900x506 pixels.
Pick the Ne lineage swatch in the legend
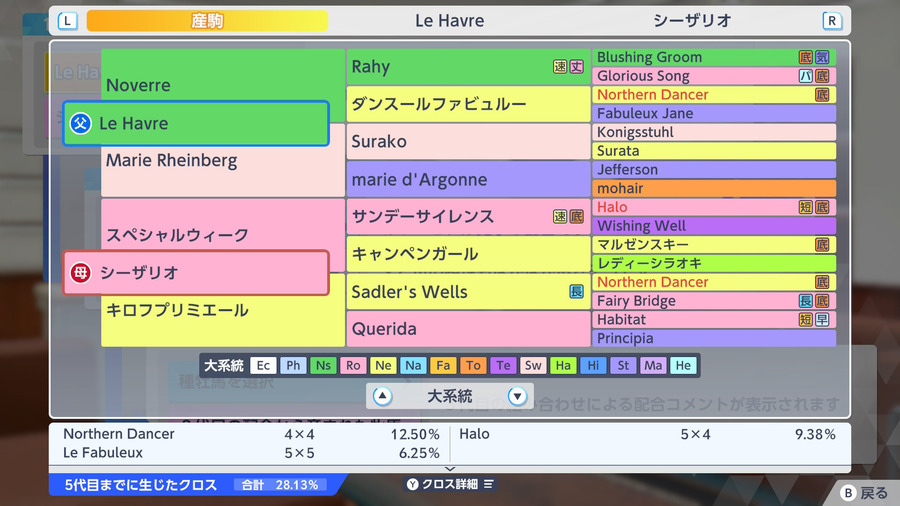pyautogui.click(x=383, y=365)
